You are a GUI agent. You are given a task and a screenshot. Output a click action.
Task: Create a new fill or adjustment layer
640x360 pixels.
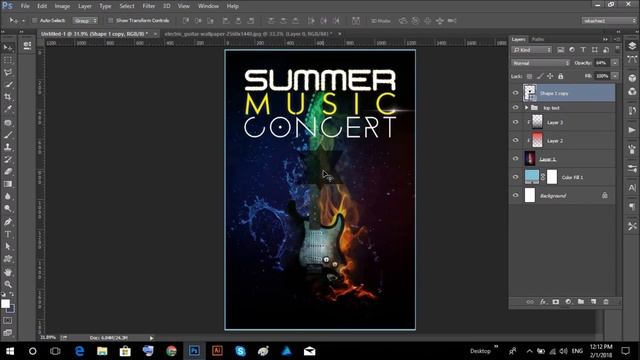[568, 302]
